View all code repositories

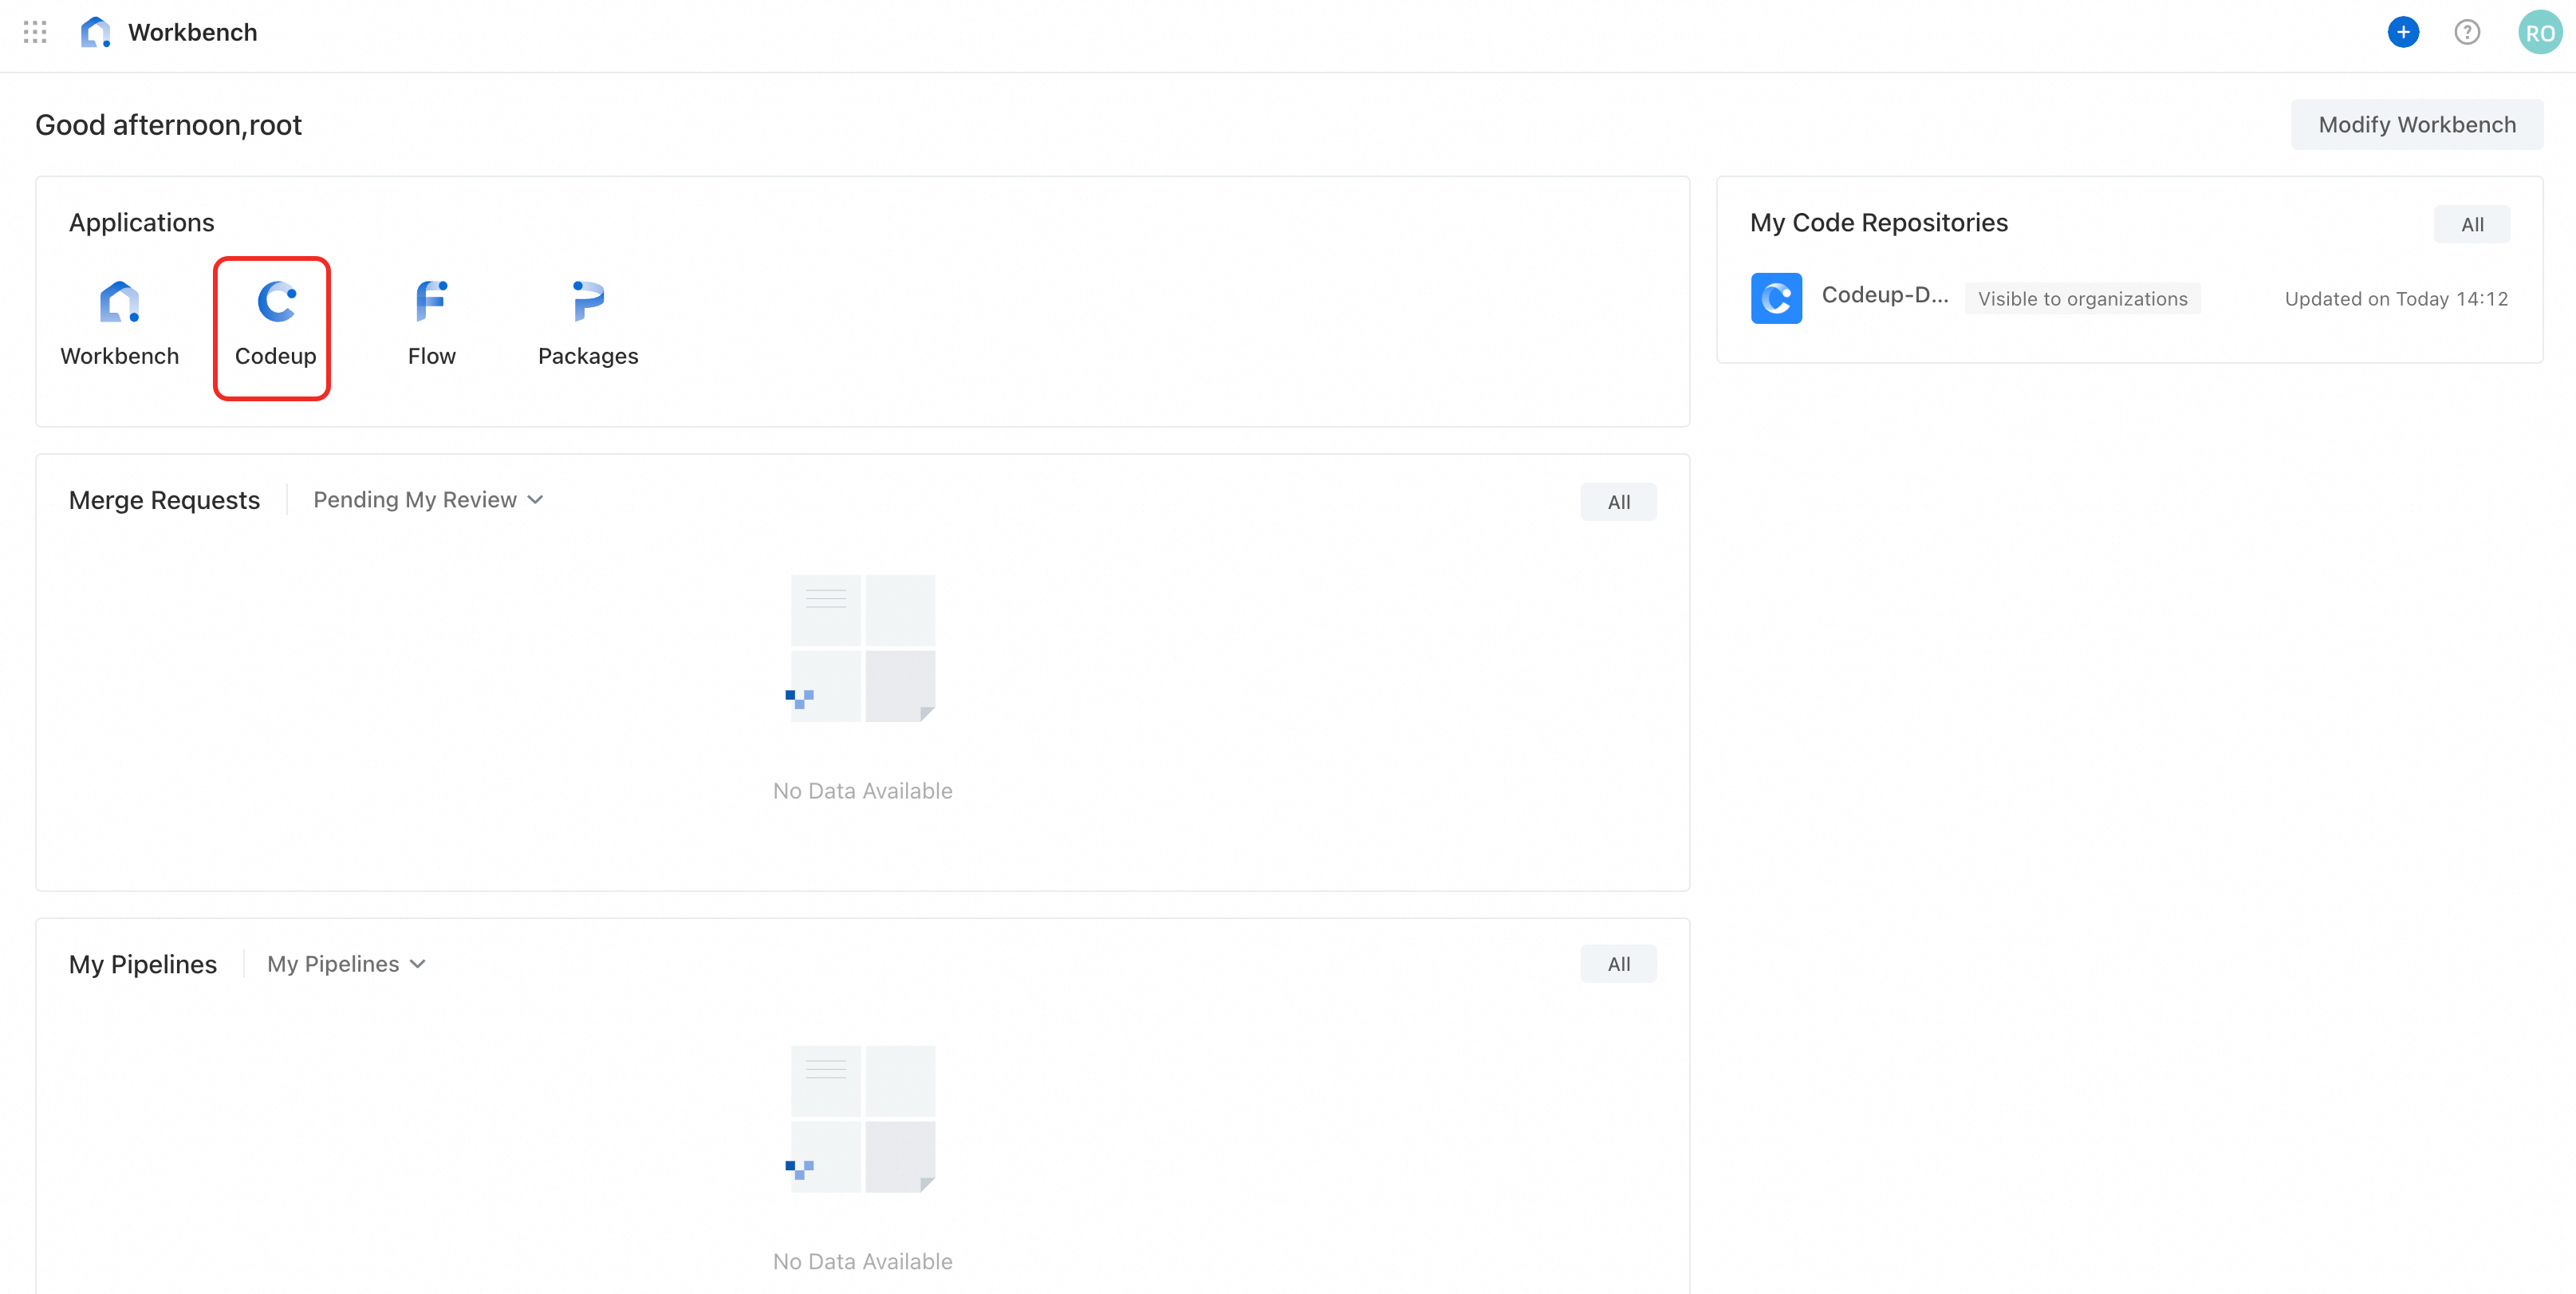tap(2471, 224)
